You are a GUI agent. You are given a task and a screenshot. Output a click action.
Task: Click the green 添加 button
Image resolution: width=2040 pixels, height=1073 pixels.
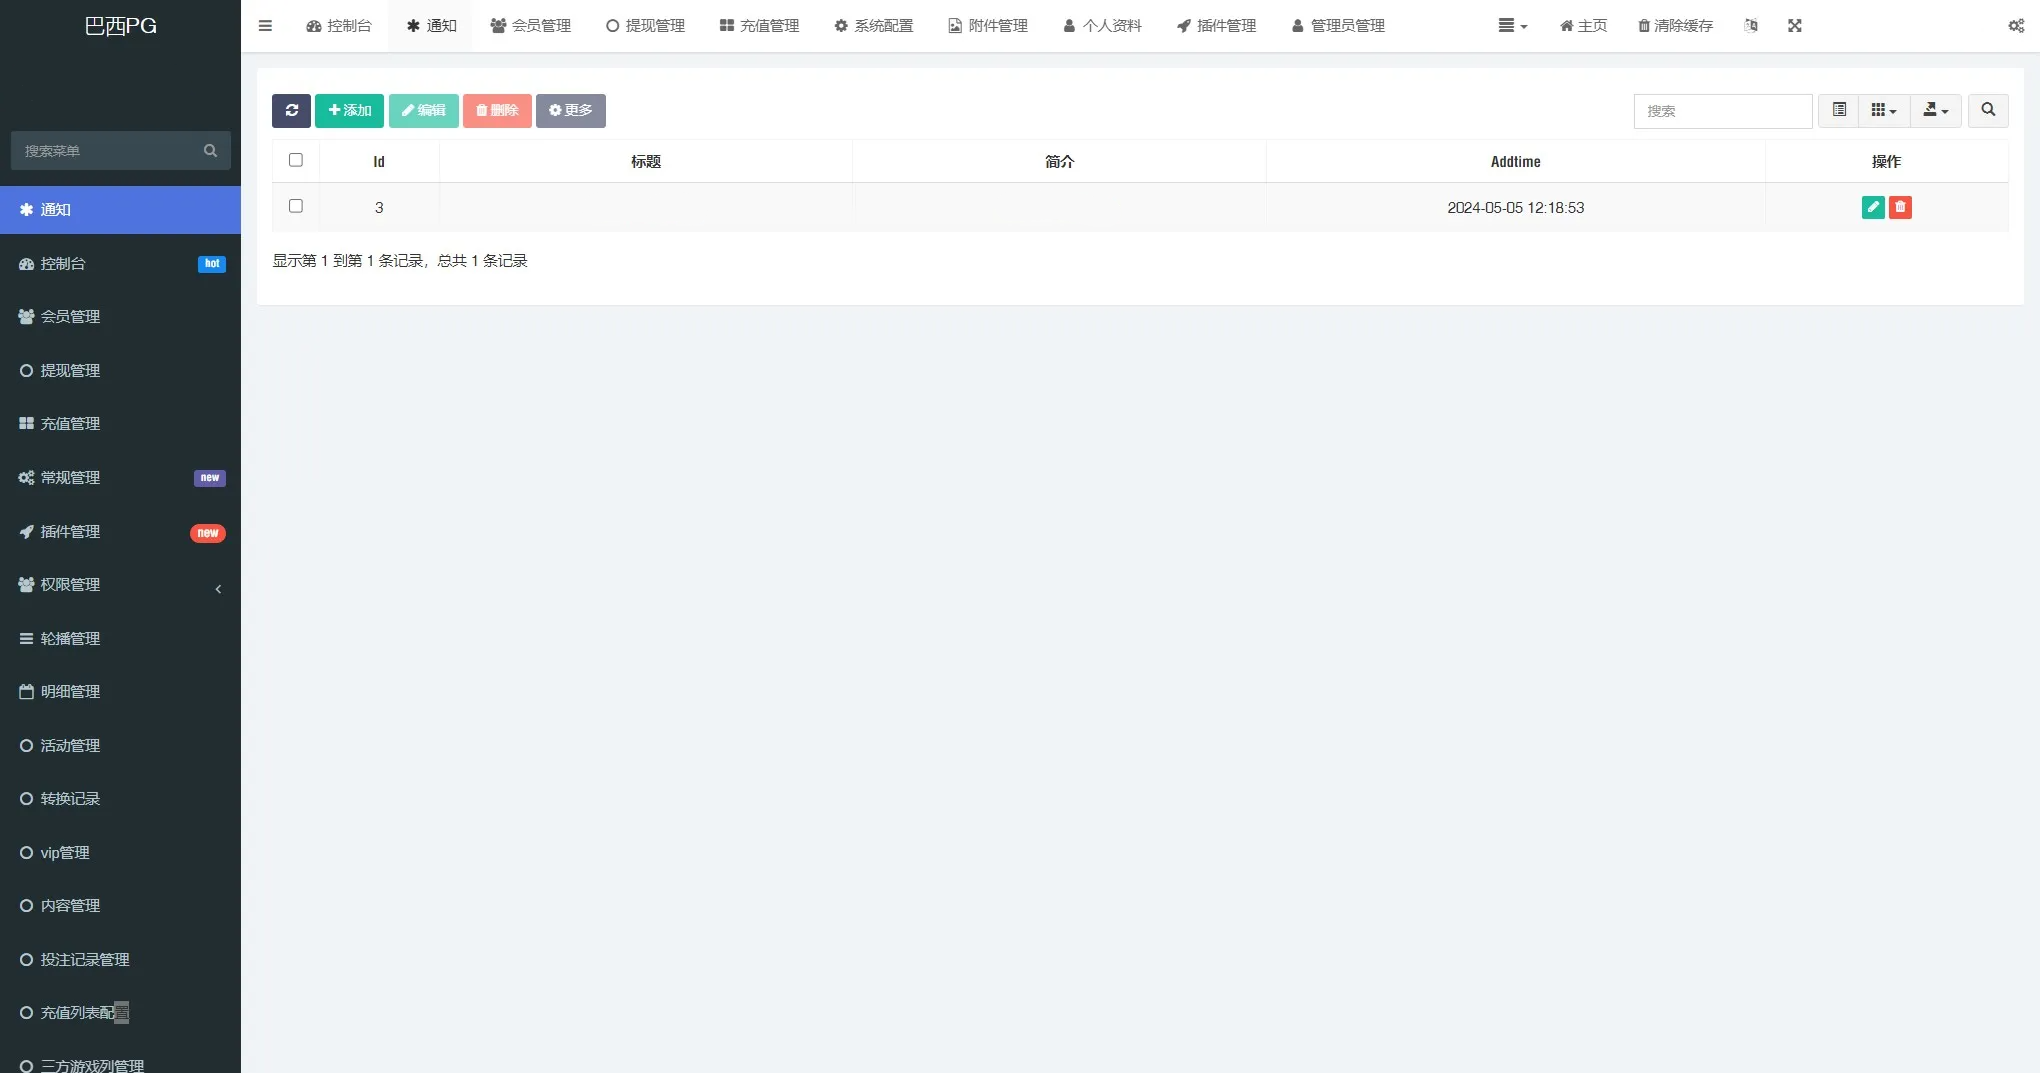[350, 110]
